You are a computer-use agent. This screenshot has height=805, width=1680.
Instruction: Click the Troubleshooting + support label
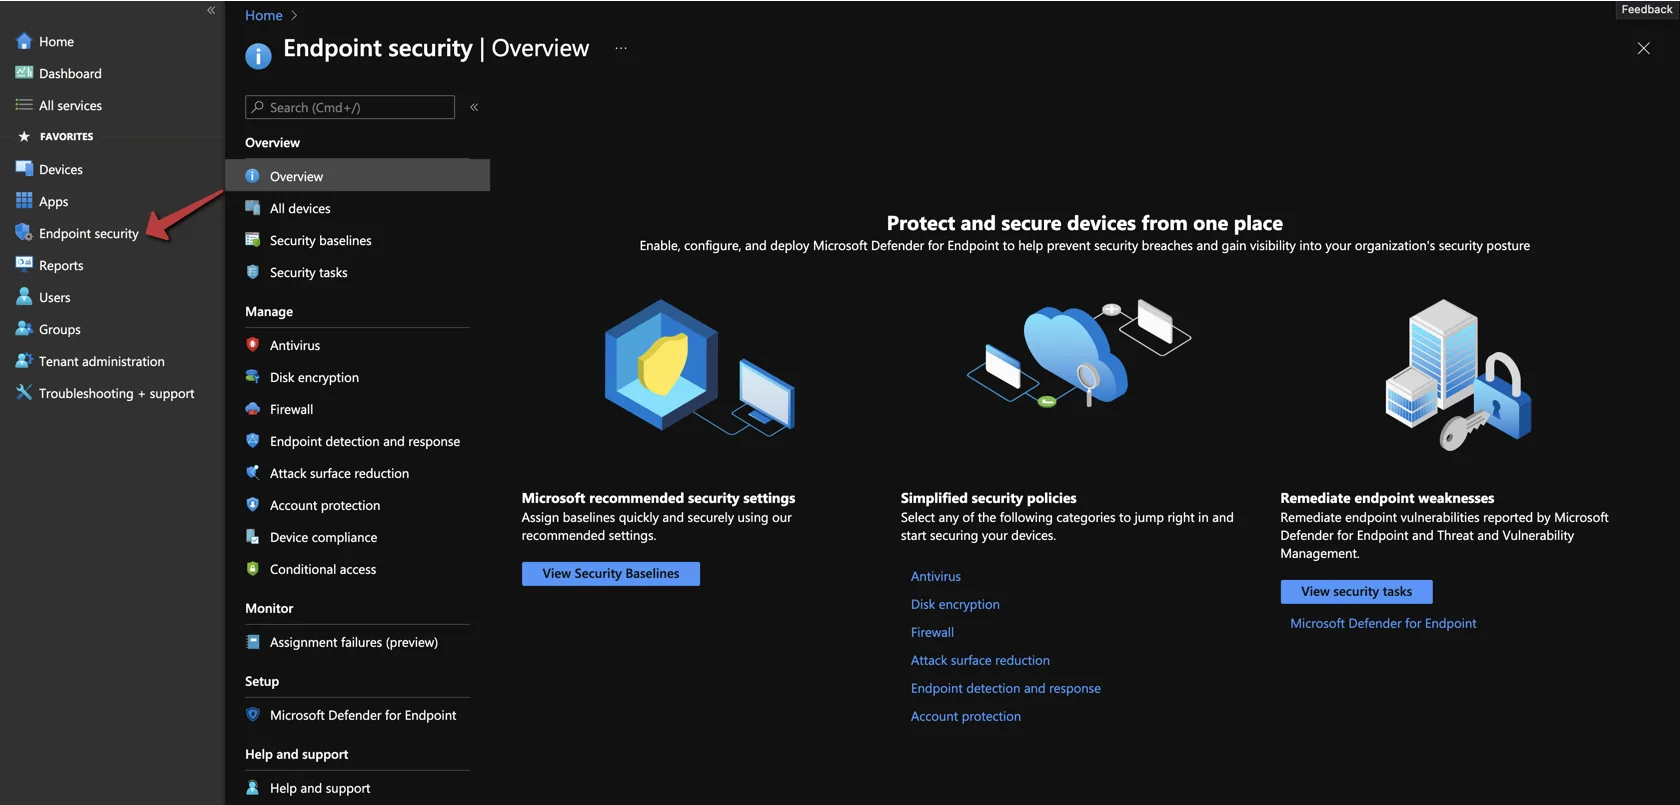point(116,393)
